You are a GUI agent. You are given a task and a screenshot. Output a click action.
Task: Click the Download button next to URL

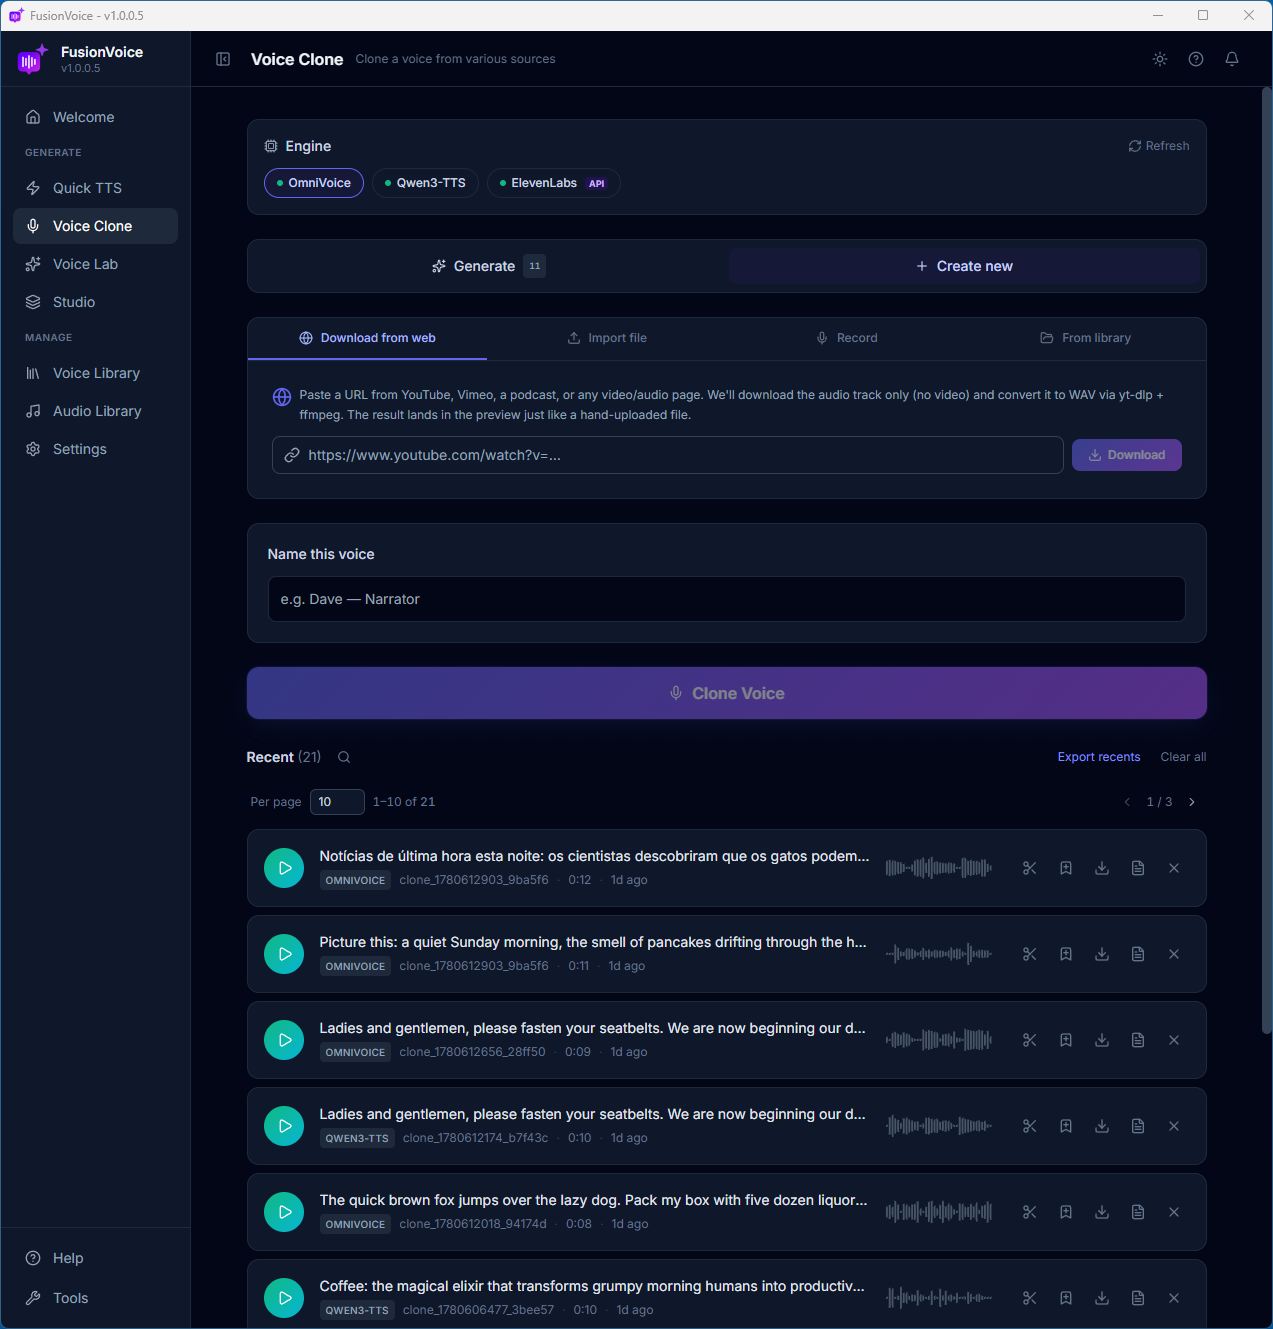coord(1127,455)
